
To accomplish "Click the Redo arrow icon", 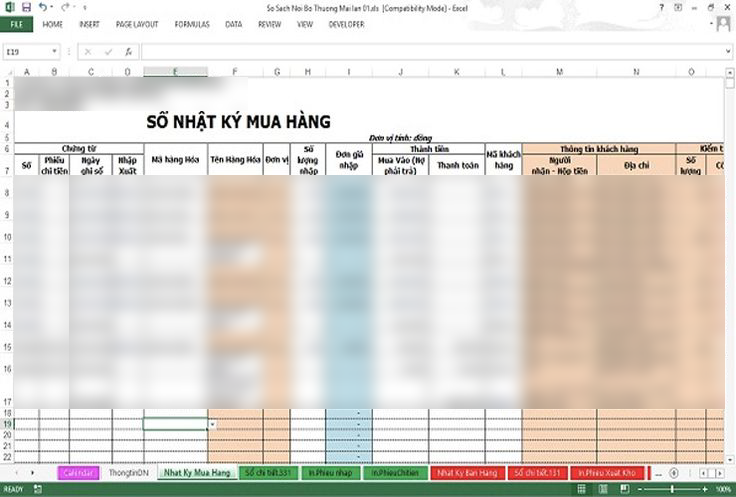I will (65, 7).
